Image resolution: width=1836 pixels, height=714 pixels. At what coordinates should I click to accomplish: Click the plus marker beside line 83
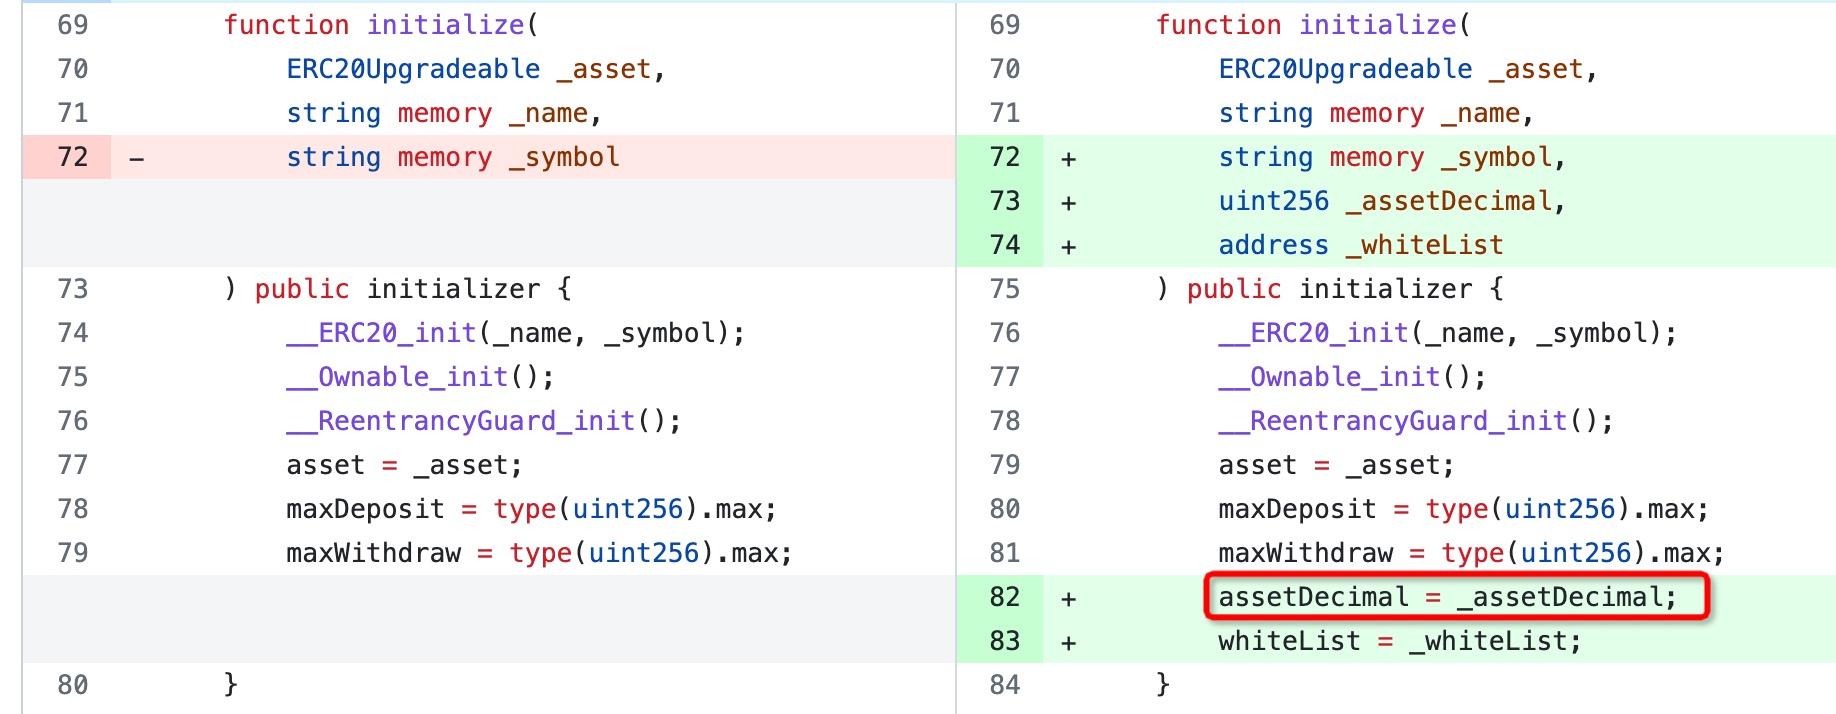(1068, 642)
